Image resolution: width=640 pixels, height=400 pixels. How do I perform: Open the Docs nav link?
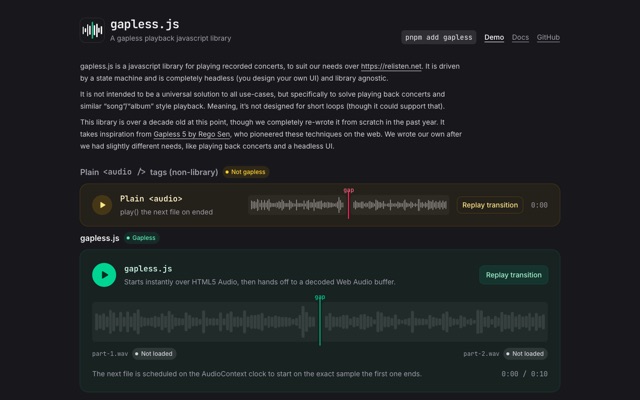click(x=520, y=37)
